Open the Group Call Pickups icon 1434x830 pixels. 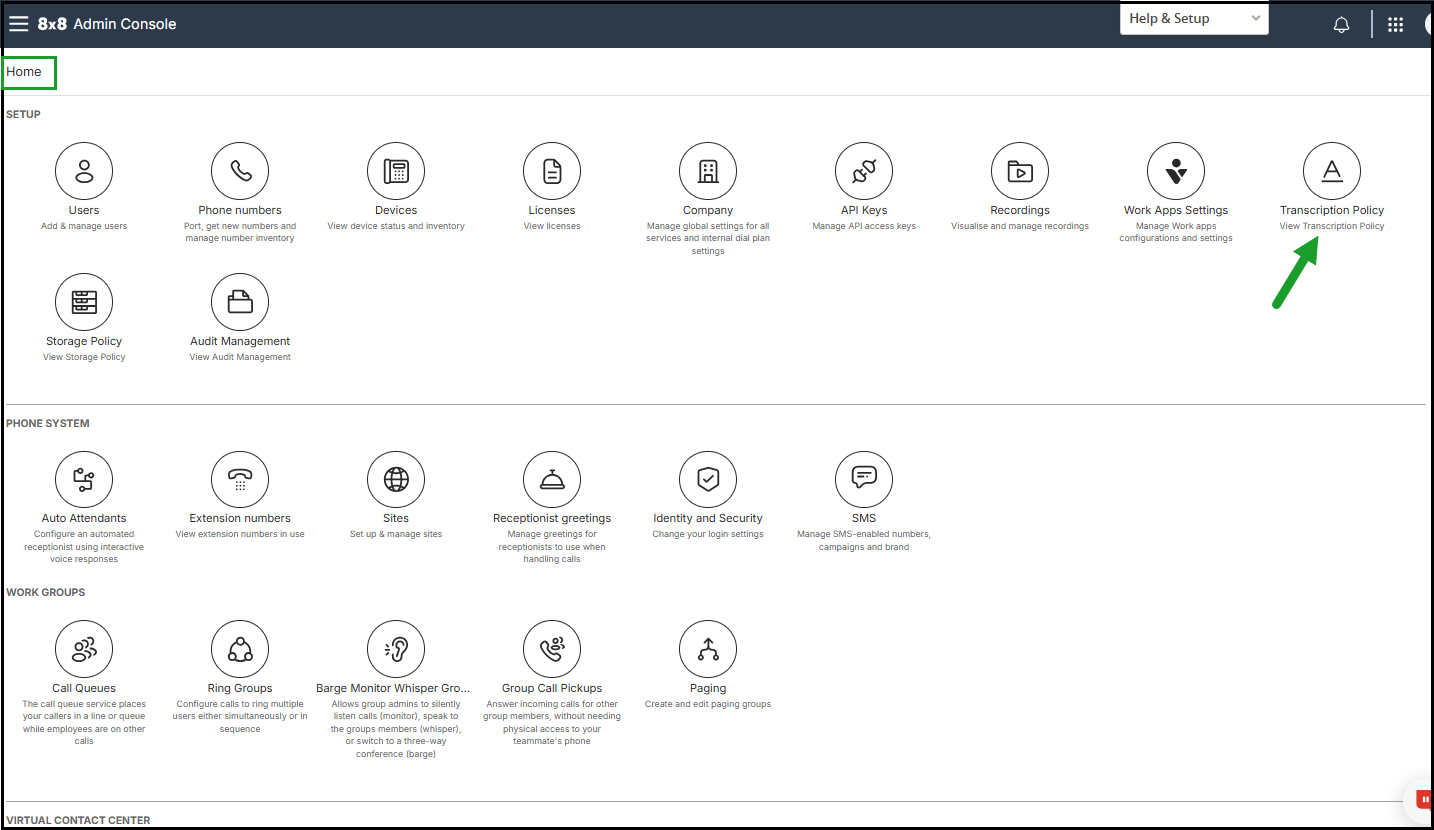(552, 649)
